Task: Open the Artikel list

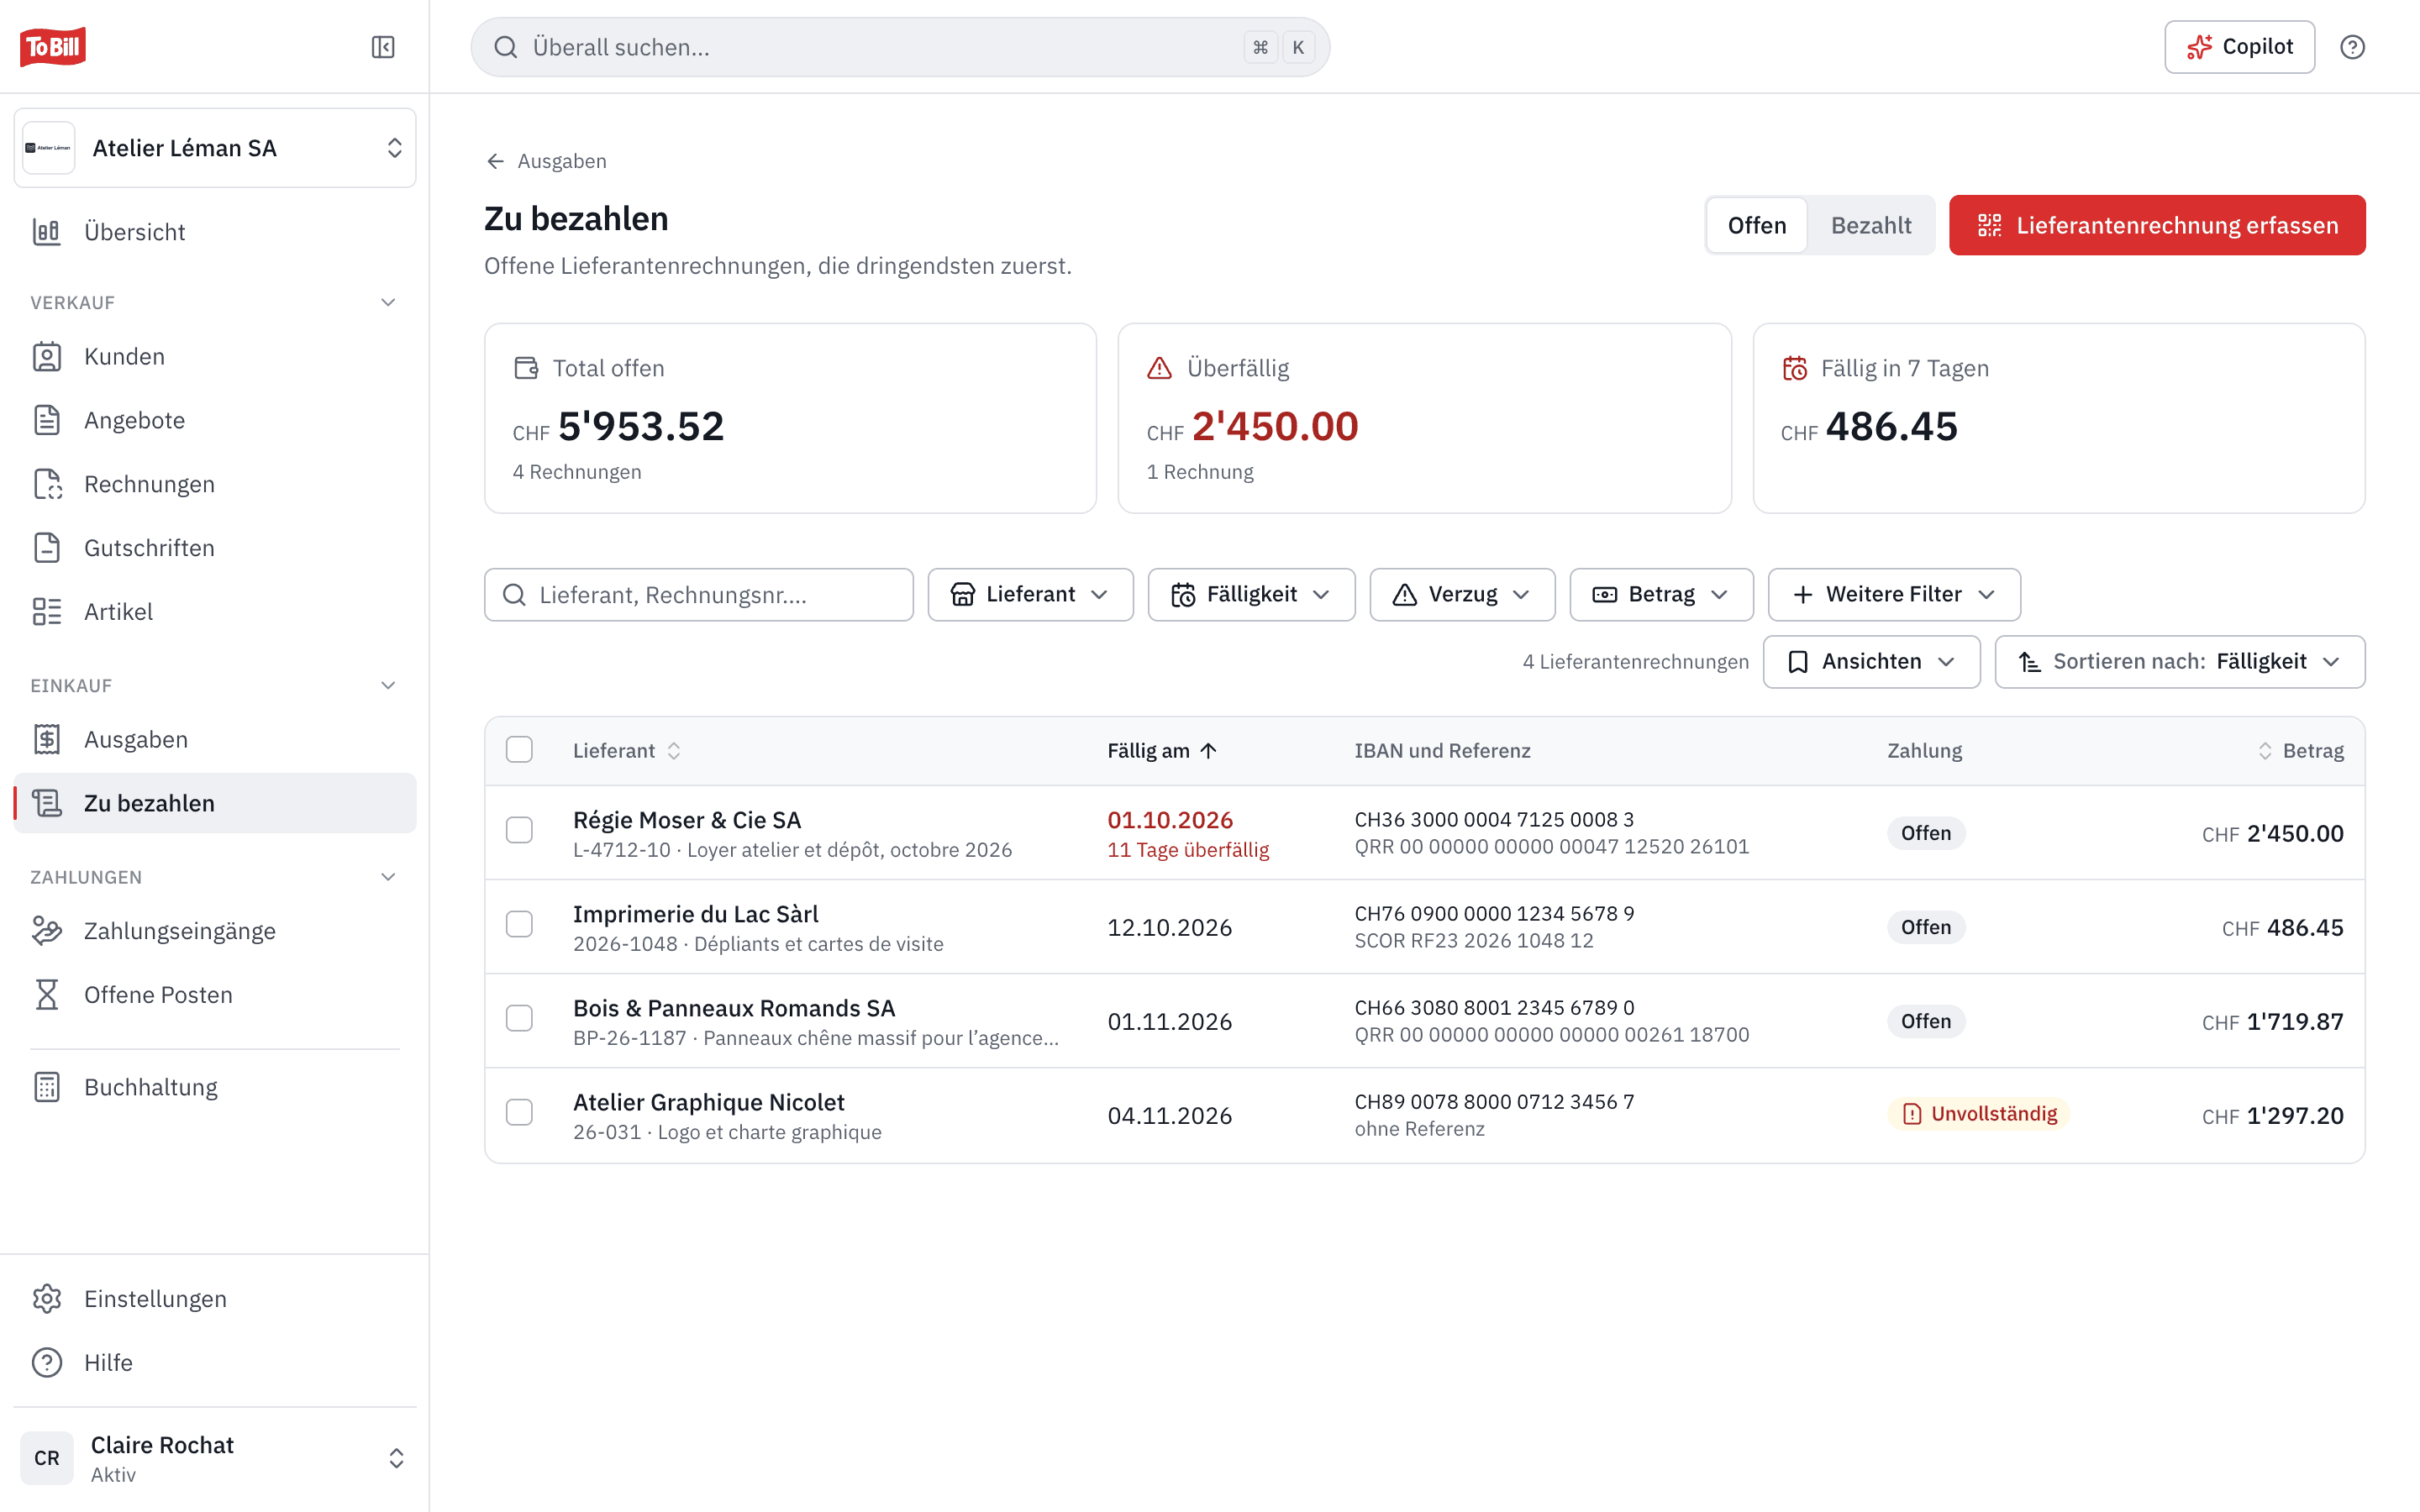Action: (215, 612)
